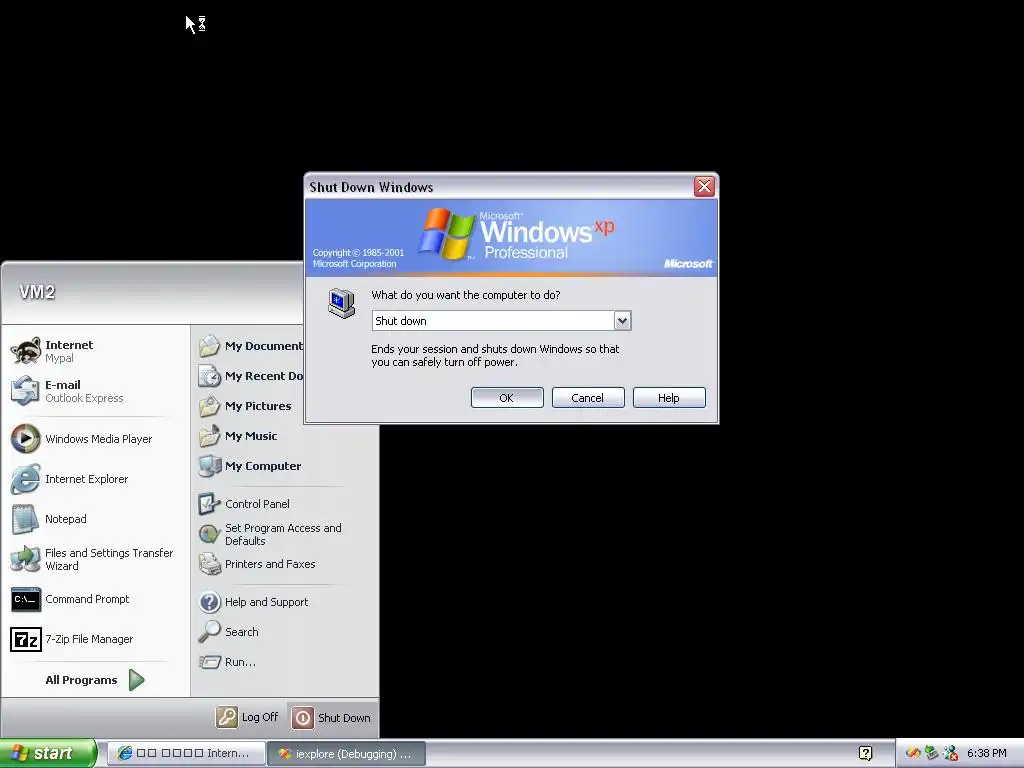Open Help in the shutdown dialog
The width and height of the screenshot is (1024, 768).
(x=669, y=398)
